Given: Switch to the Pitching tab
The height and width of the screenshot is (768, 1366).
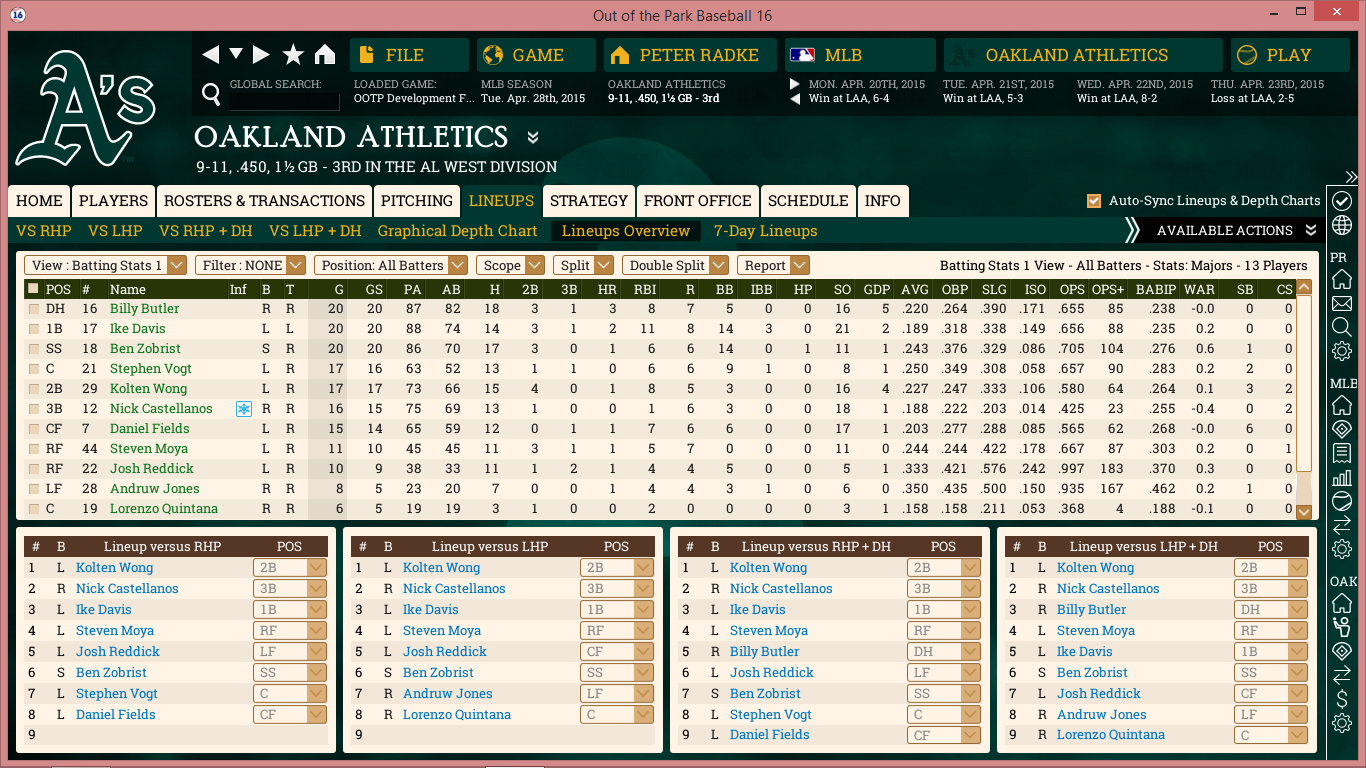Looking at the screenshot, I should click(417, 201).
